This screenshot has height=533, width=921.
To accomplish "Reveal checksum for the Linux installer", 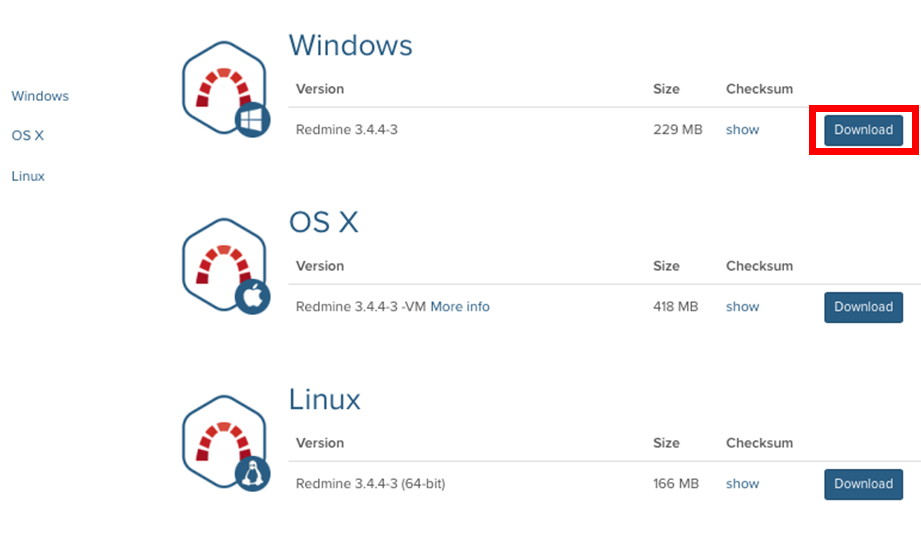I will [x=742, y=484].
